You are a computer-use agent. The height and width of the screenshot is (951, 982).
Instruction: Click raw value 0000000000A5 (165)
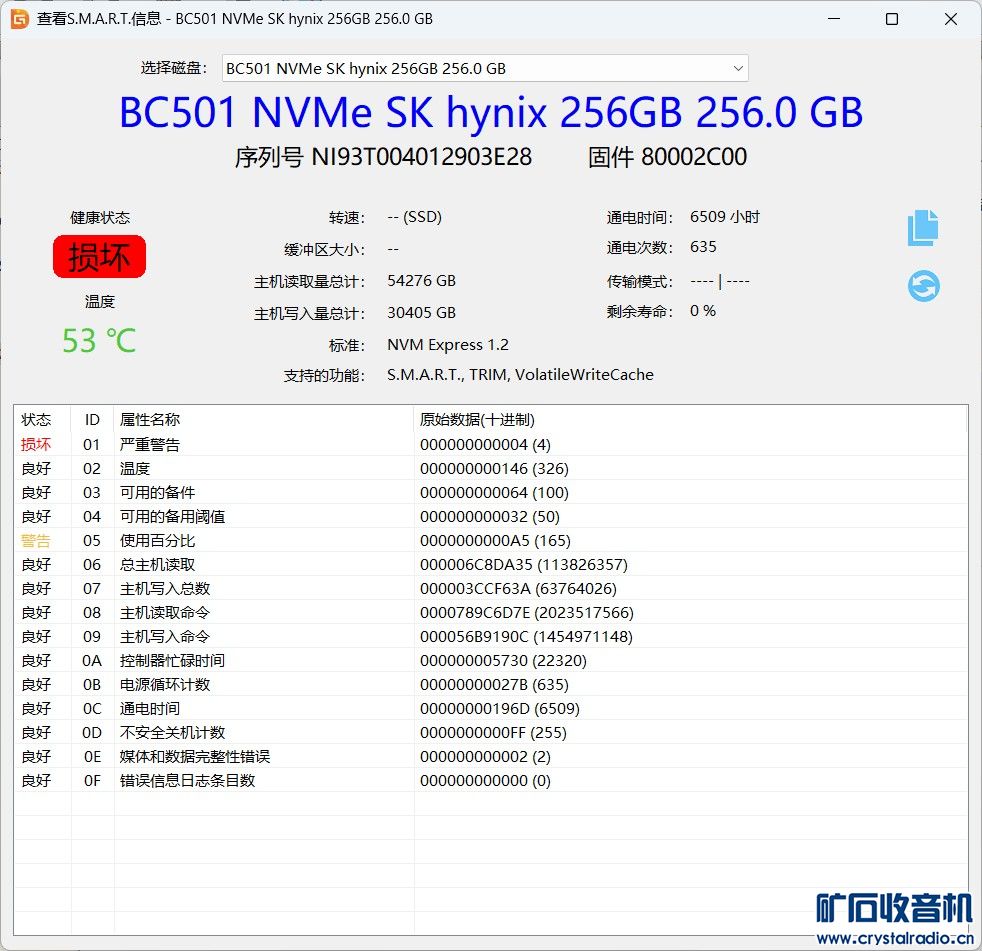point(495,541)
